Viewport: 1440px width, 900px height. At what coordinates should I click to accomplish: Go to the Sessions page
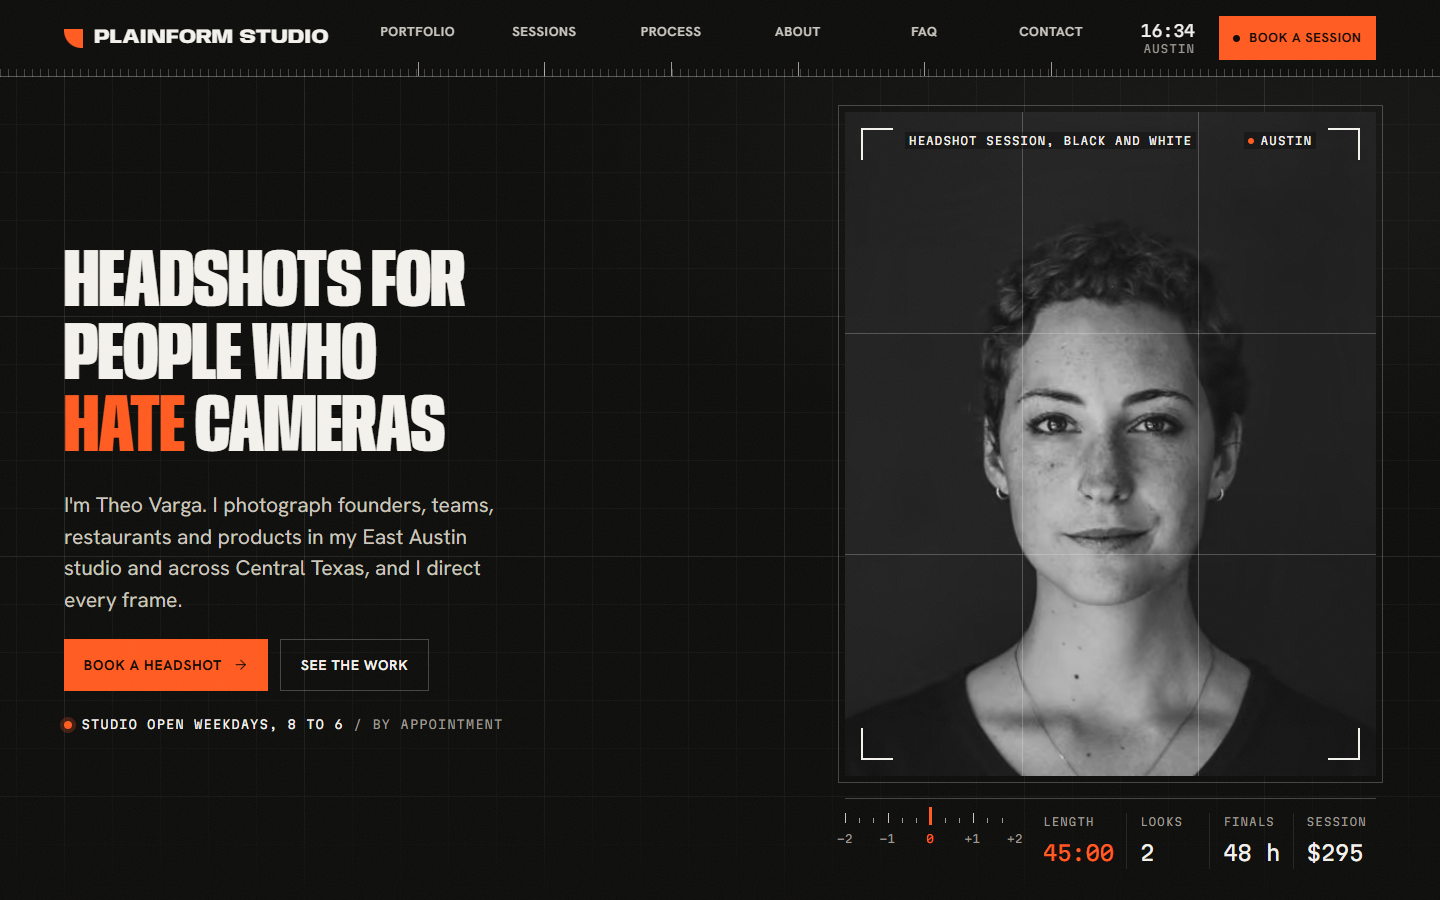pyautogui.click(x=544, y=32)
